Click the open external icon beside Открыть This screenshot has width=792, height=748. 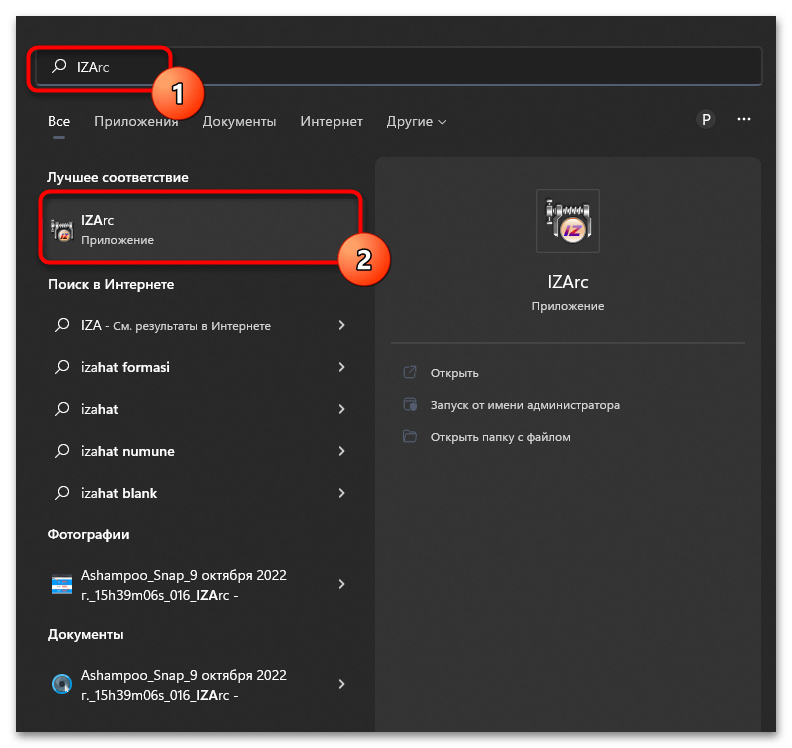[410, 372]
